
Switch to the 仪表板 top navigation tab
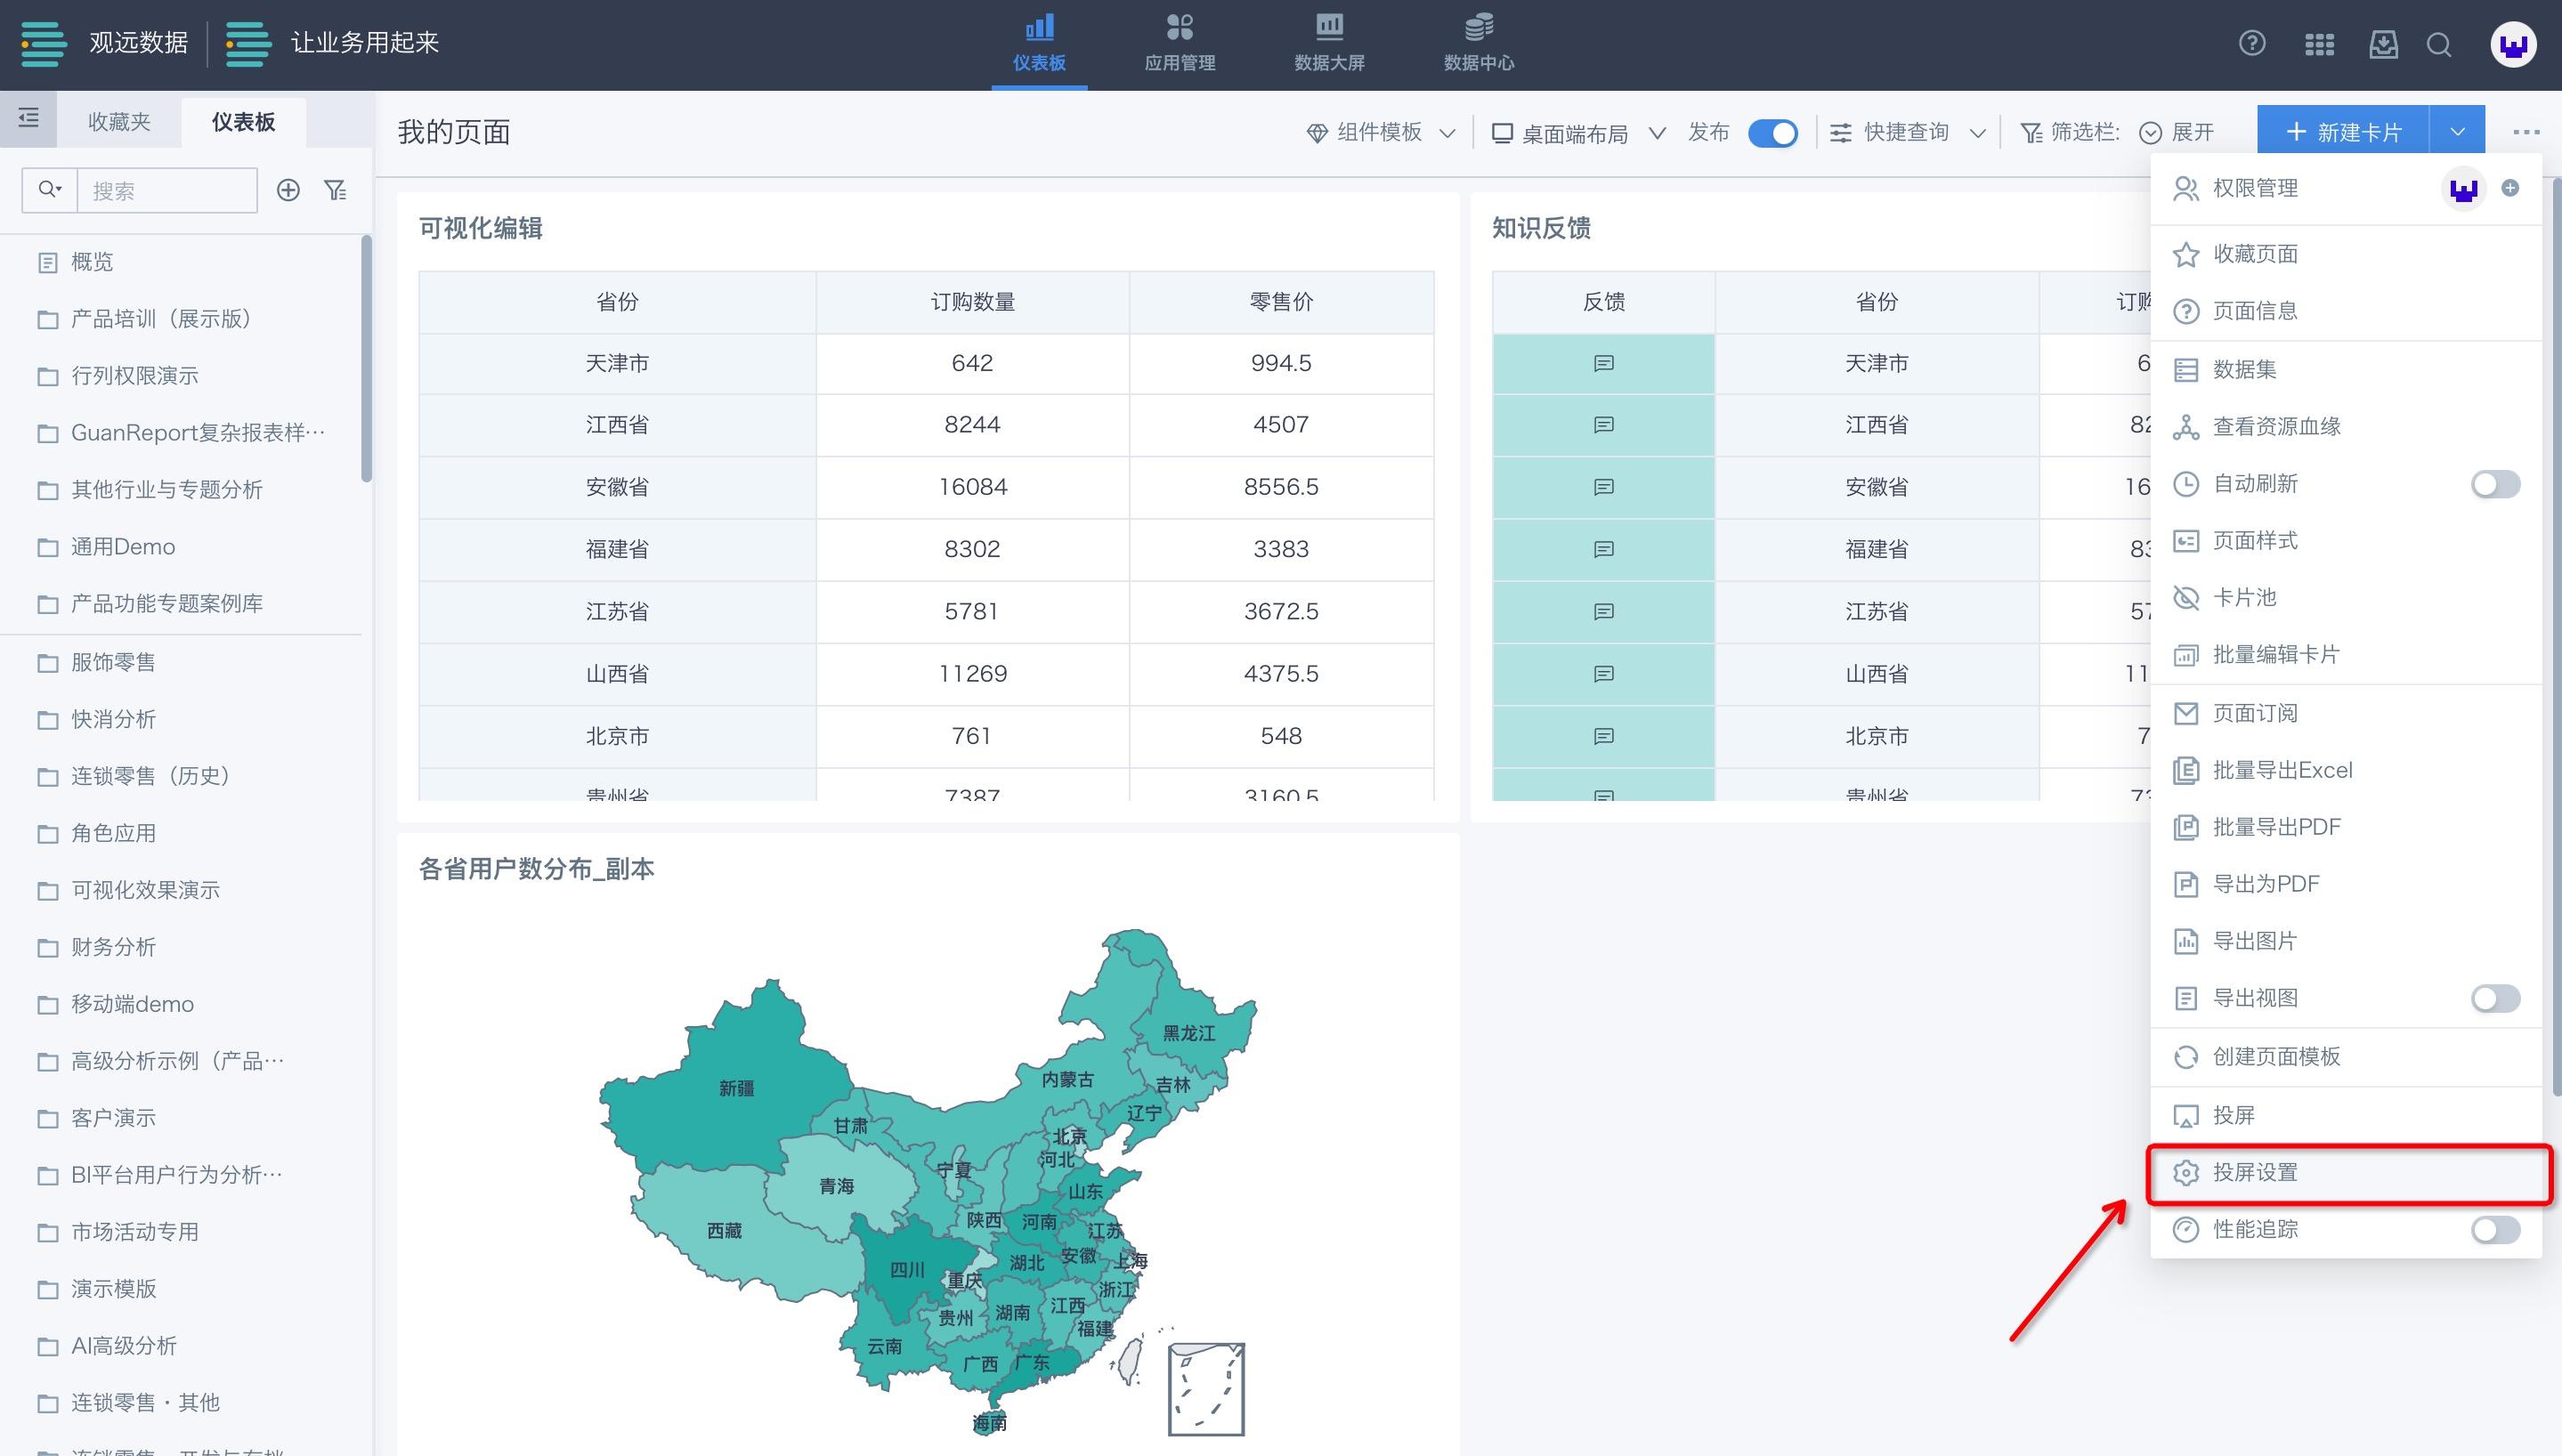(1039, 45)
